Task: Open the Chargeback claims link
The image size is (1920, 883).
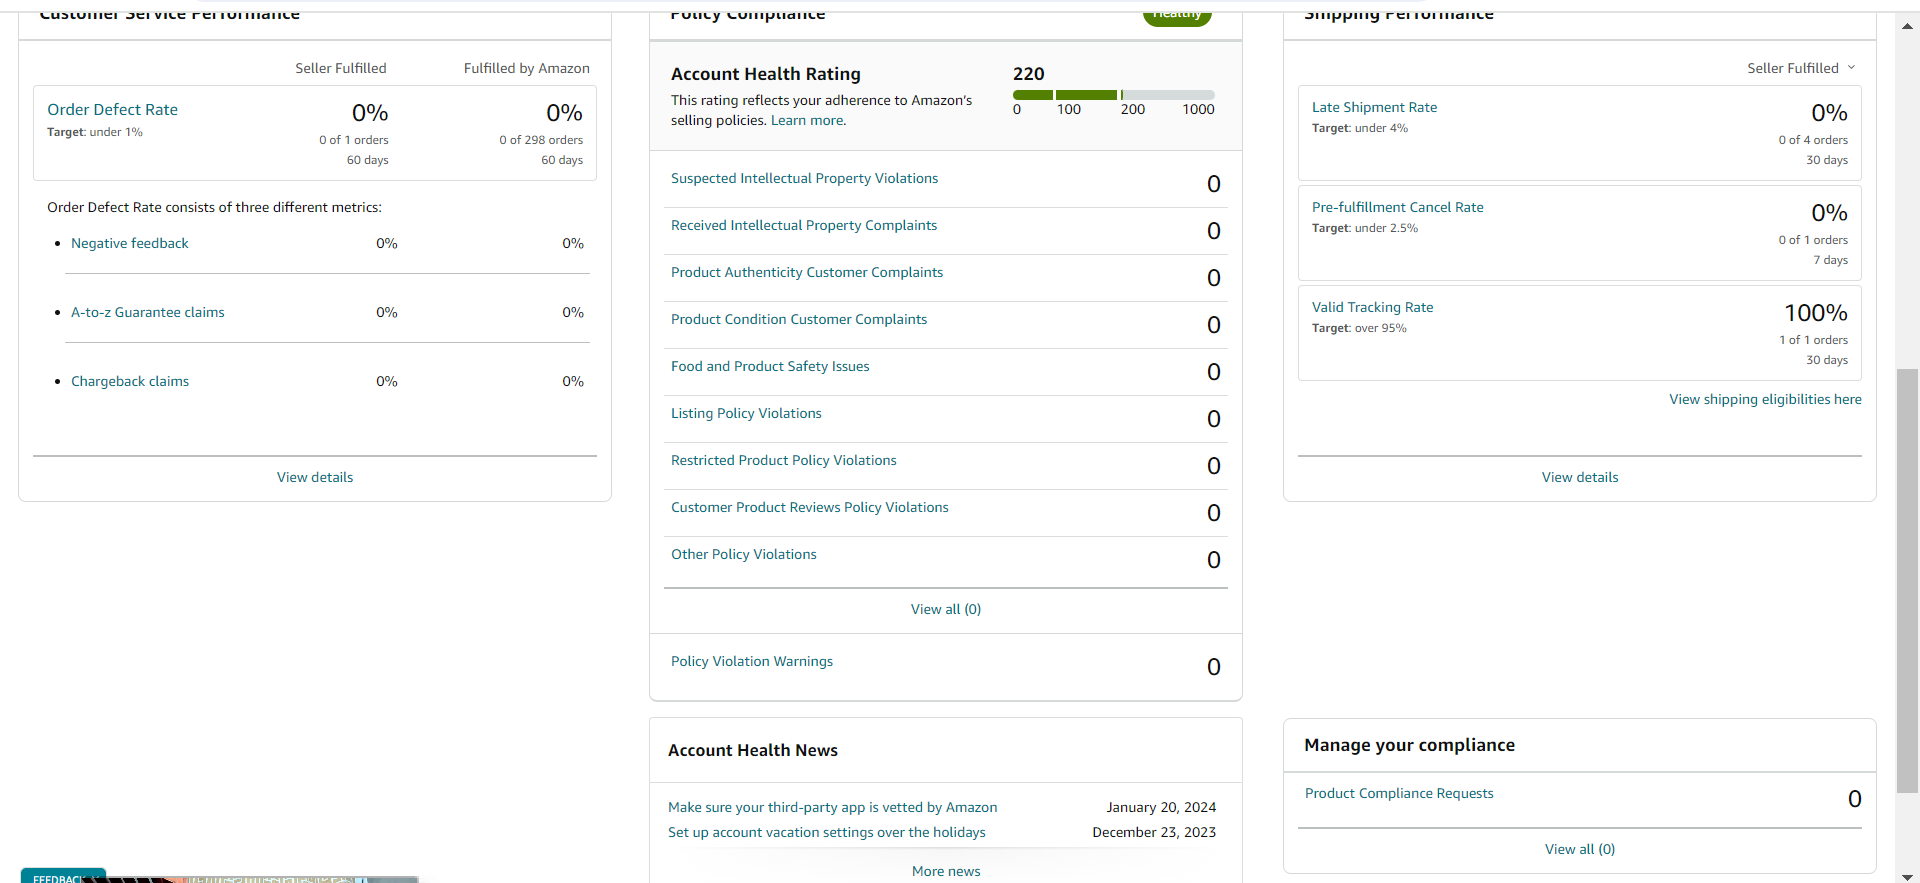Action: (x=130, y=381)
